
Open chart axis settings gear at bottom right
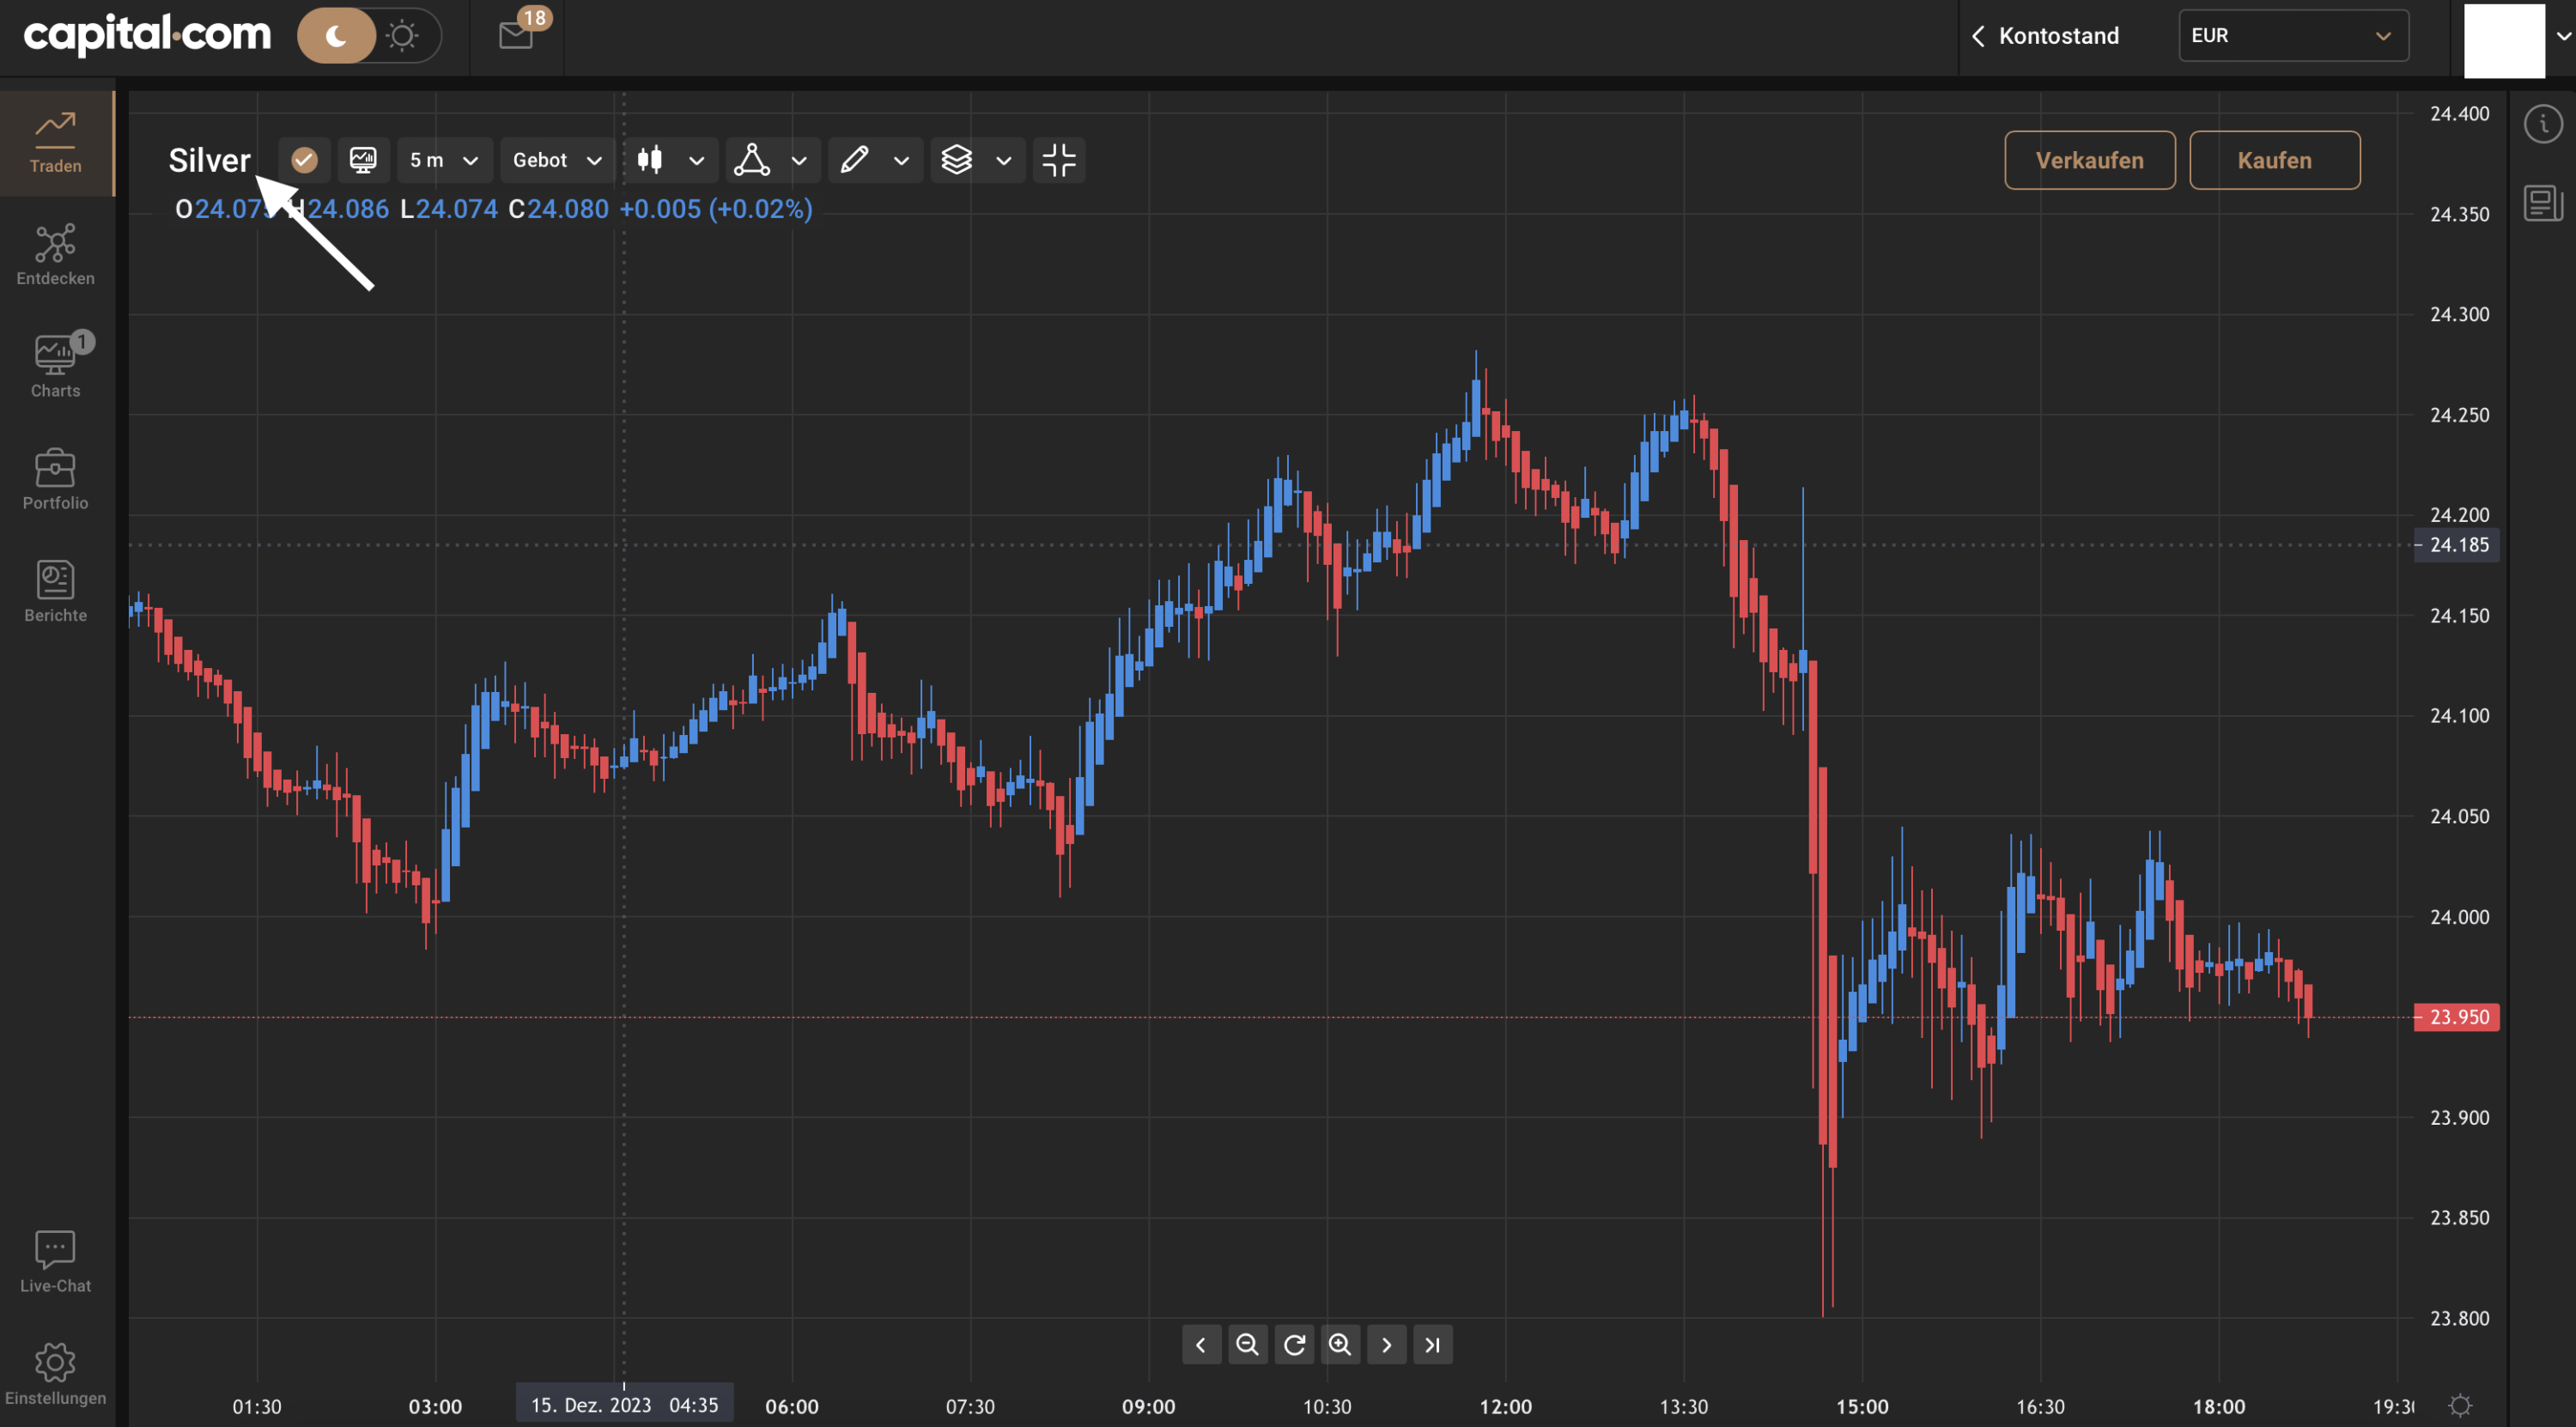point(2461,1405)
